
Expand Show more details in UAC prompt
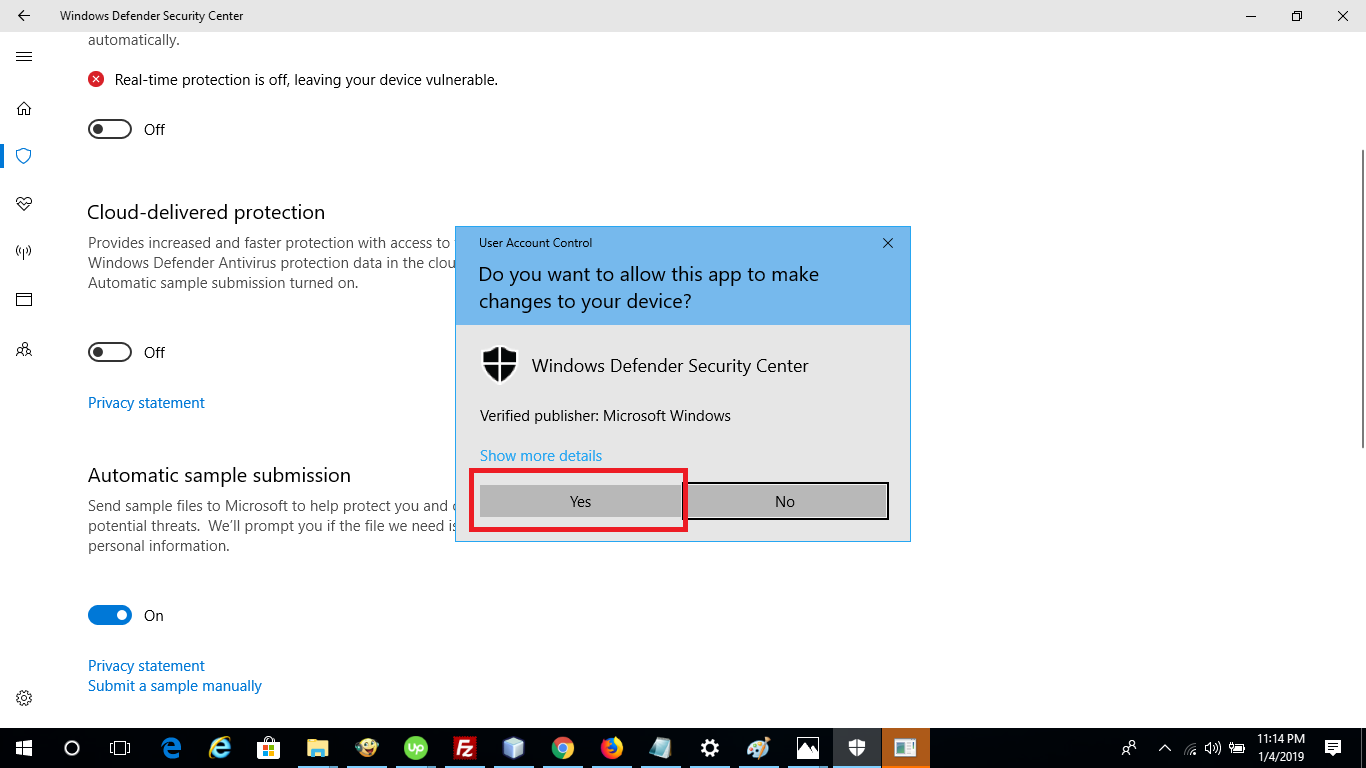coord(540,455)
